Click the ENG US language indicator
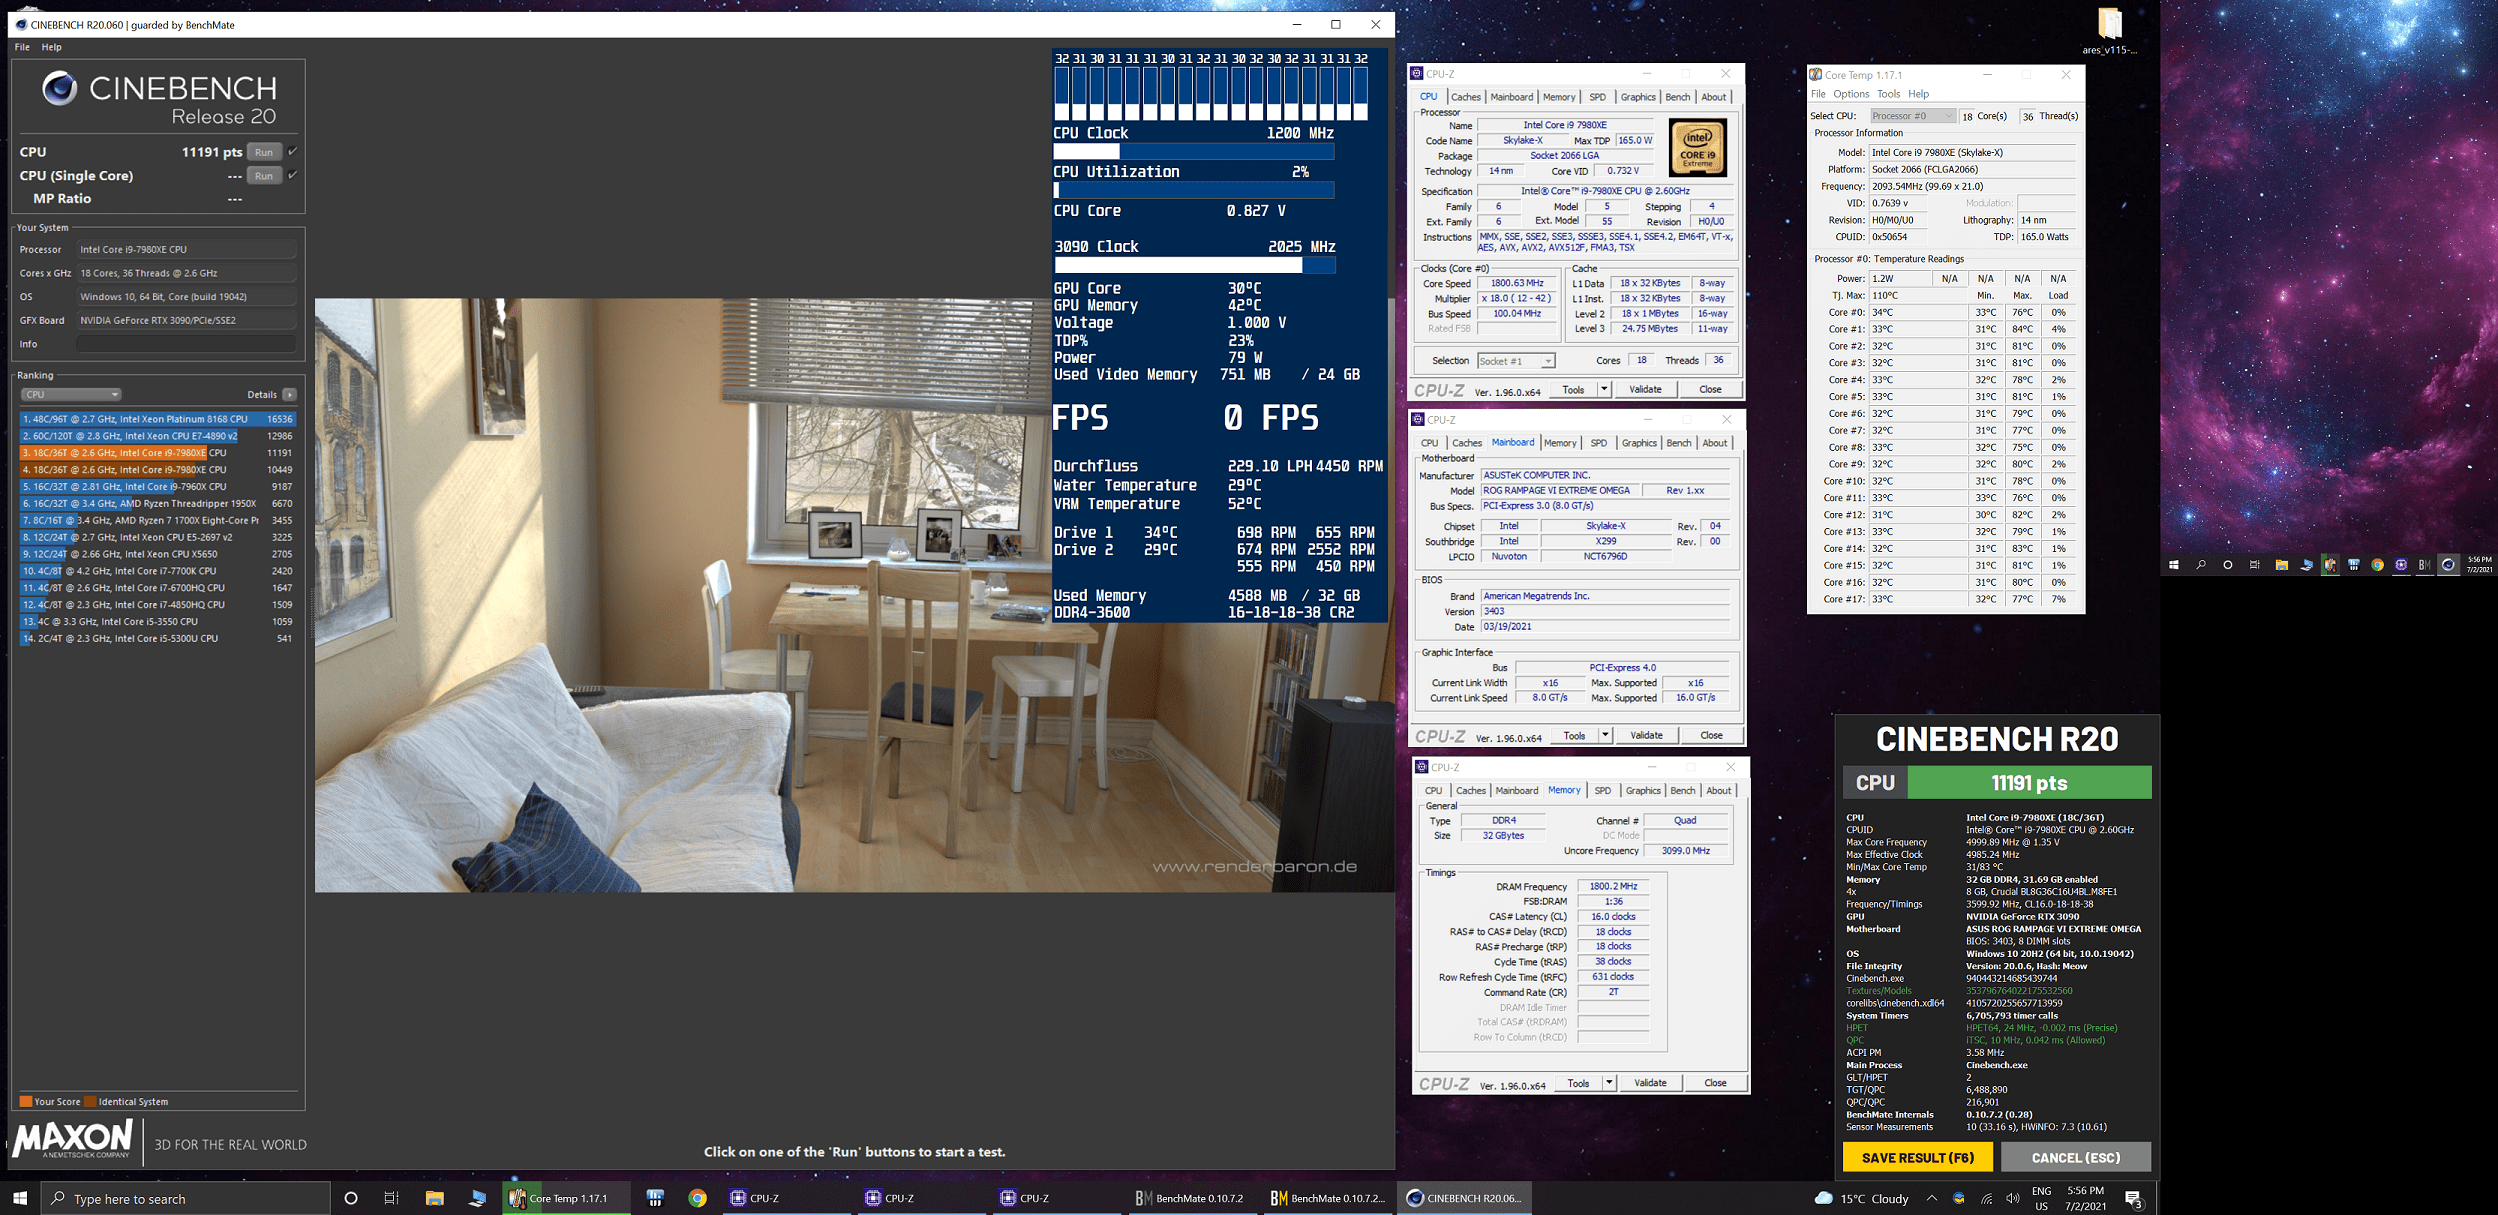 (2041, 1198)
